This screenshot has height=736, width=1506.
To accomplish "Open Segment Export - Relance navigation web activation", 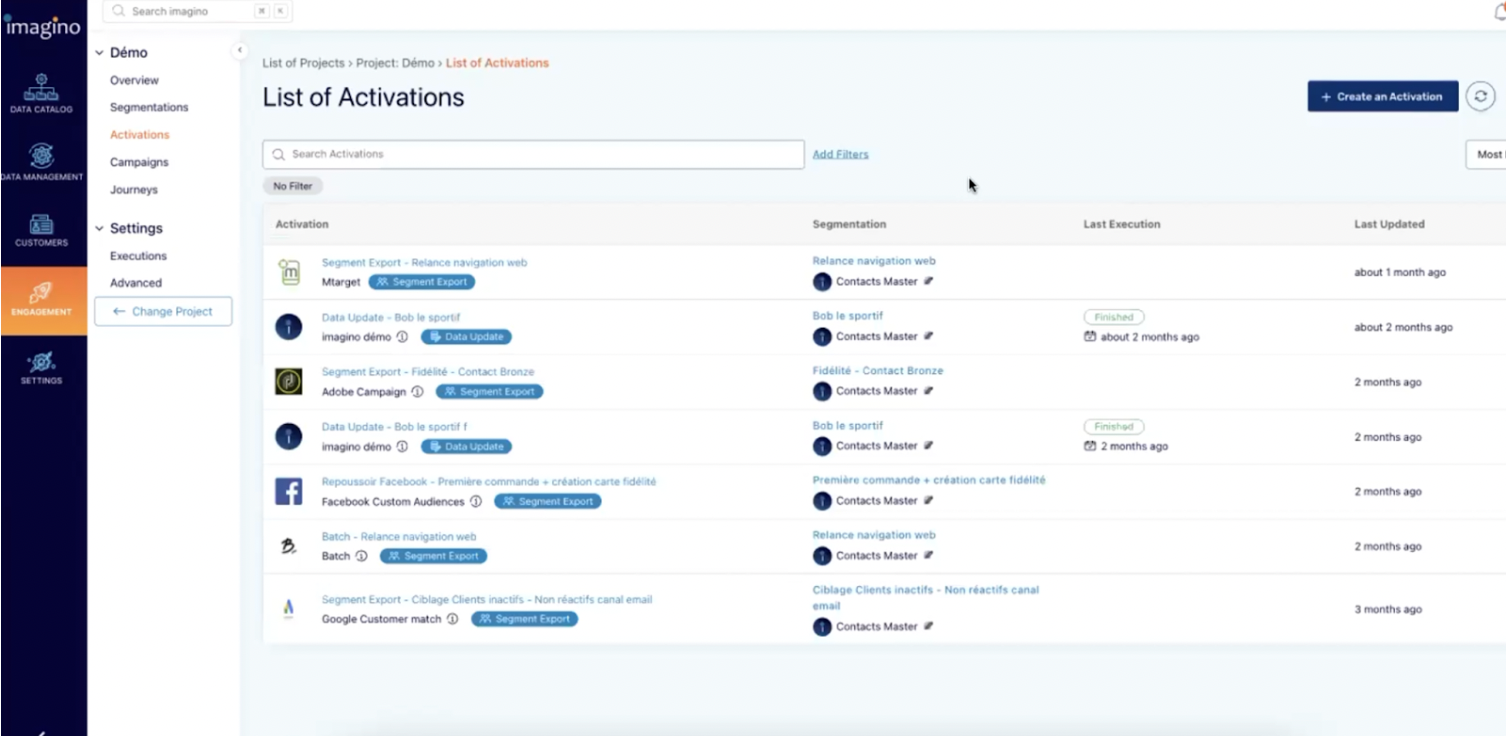I will point(424,262).
